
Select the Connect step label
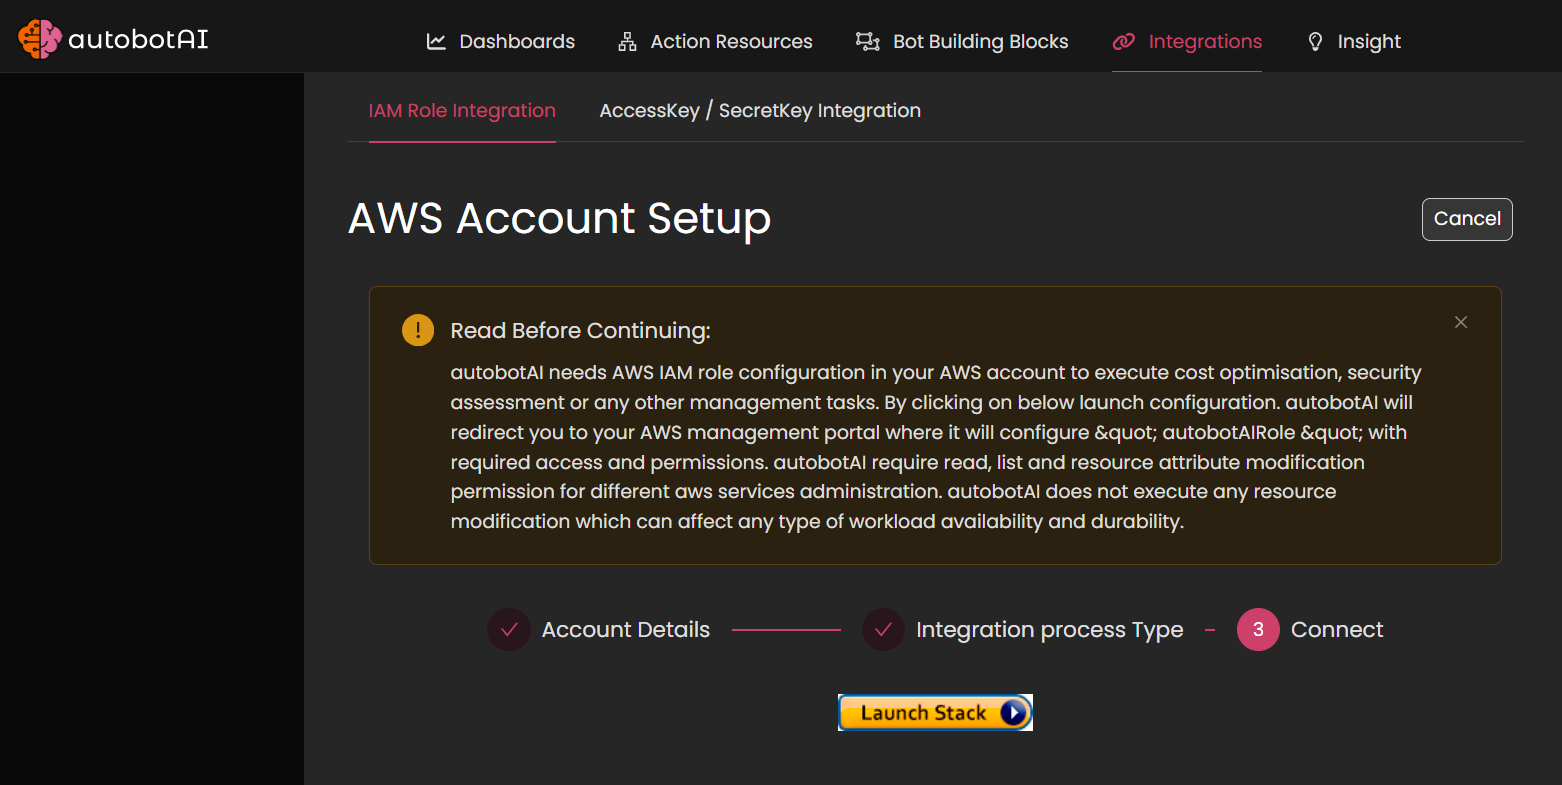point(1337,630)
